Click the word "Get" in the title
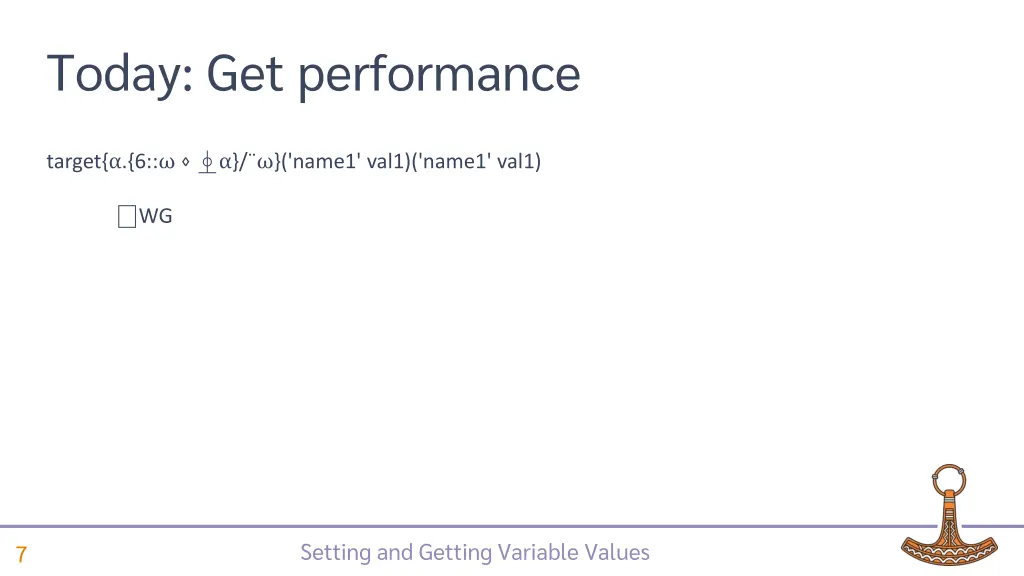Viewport: 1024px width, 576px height. 245,74
